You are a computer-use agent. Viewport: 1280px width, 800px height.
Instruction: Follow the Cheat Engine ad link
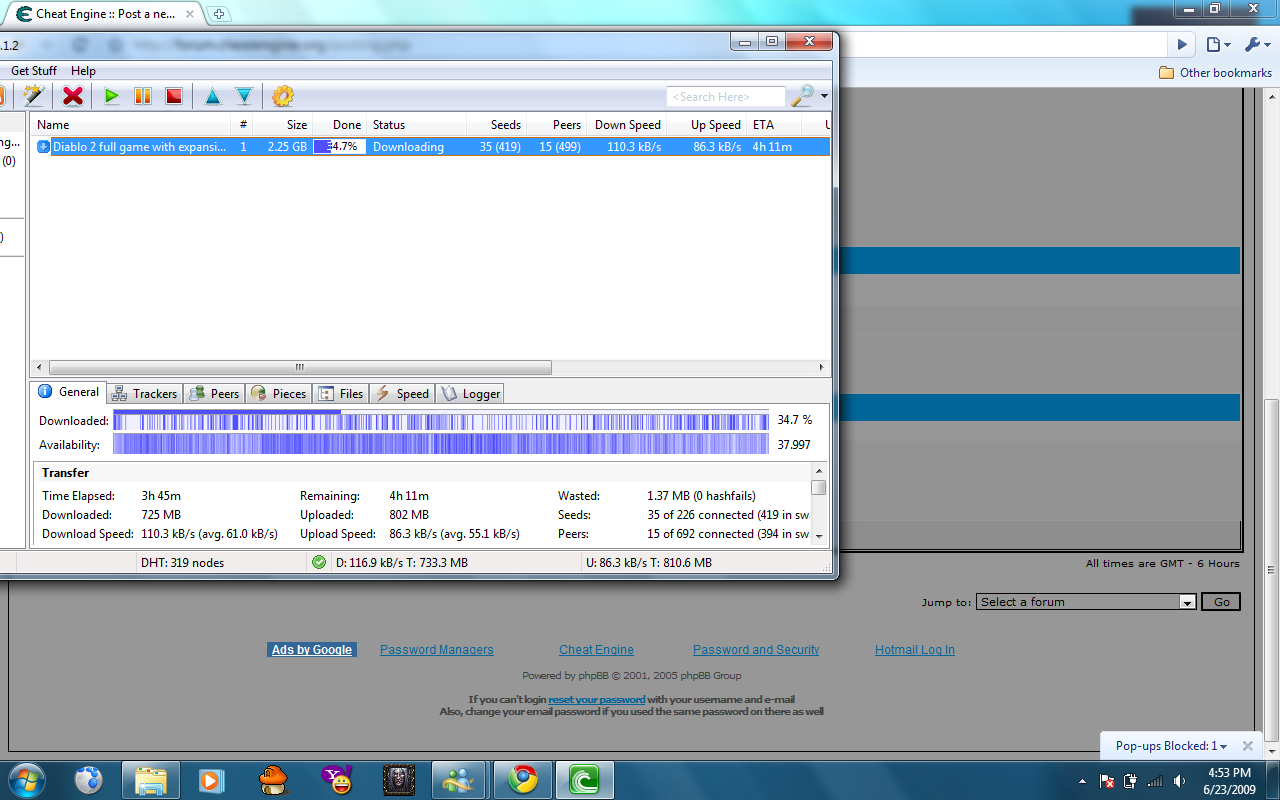click(596, 650)
